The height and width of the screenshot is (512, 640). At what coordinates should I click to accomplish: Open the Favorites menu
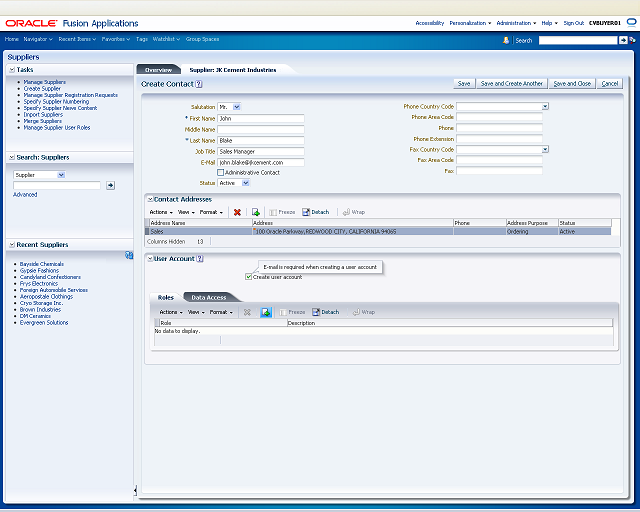coord(116,39)
